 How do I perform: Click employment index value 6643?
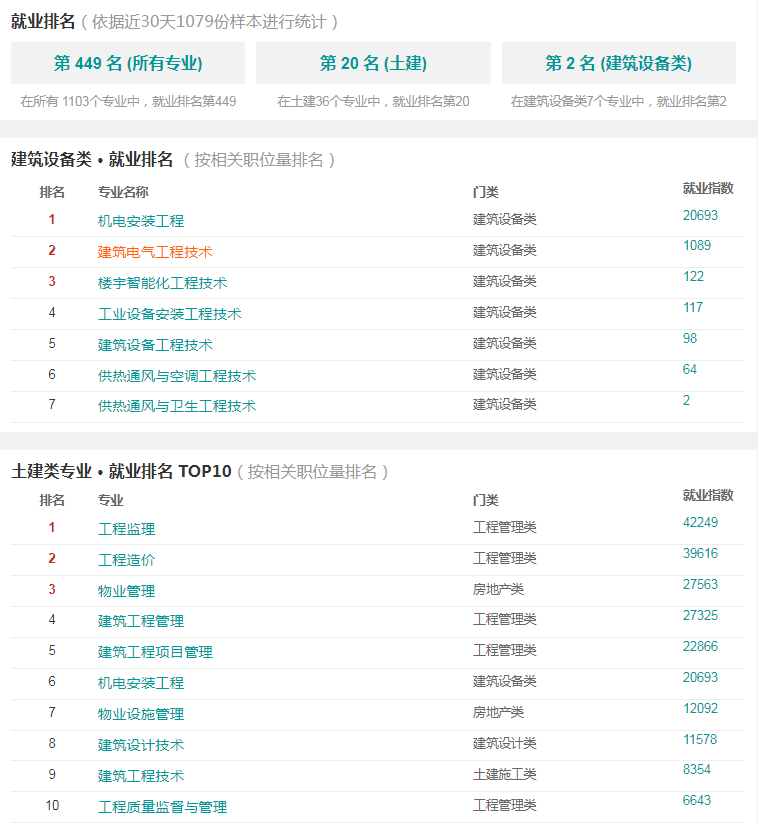click(697, 800)
